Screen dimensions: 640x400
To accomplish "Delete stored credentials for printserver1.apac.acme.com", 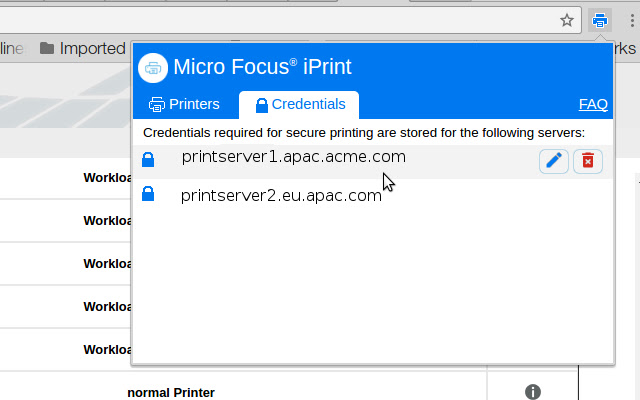I will point(588,160).
